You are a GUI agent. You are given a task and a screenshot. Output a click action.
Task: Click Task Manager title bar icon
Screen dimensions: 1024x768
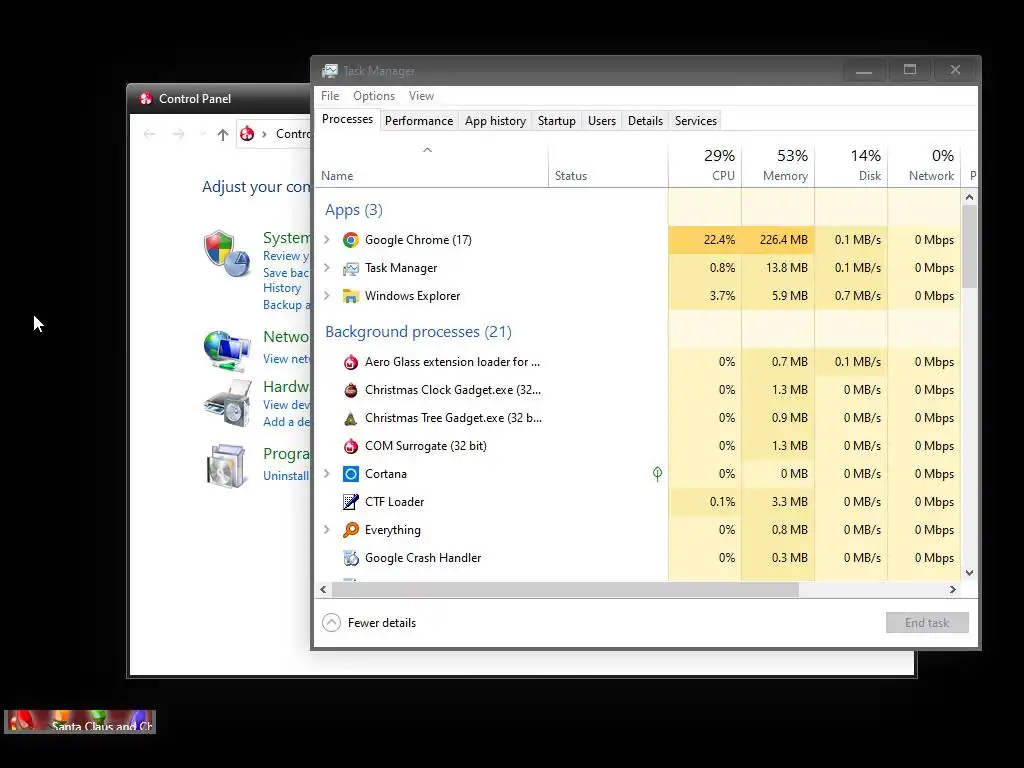tap(330, 71)
